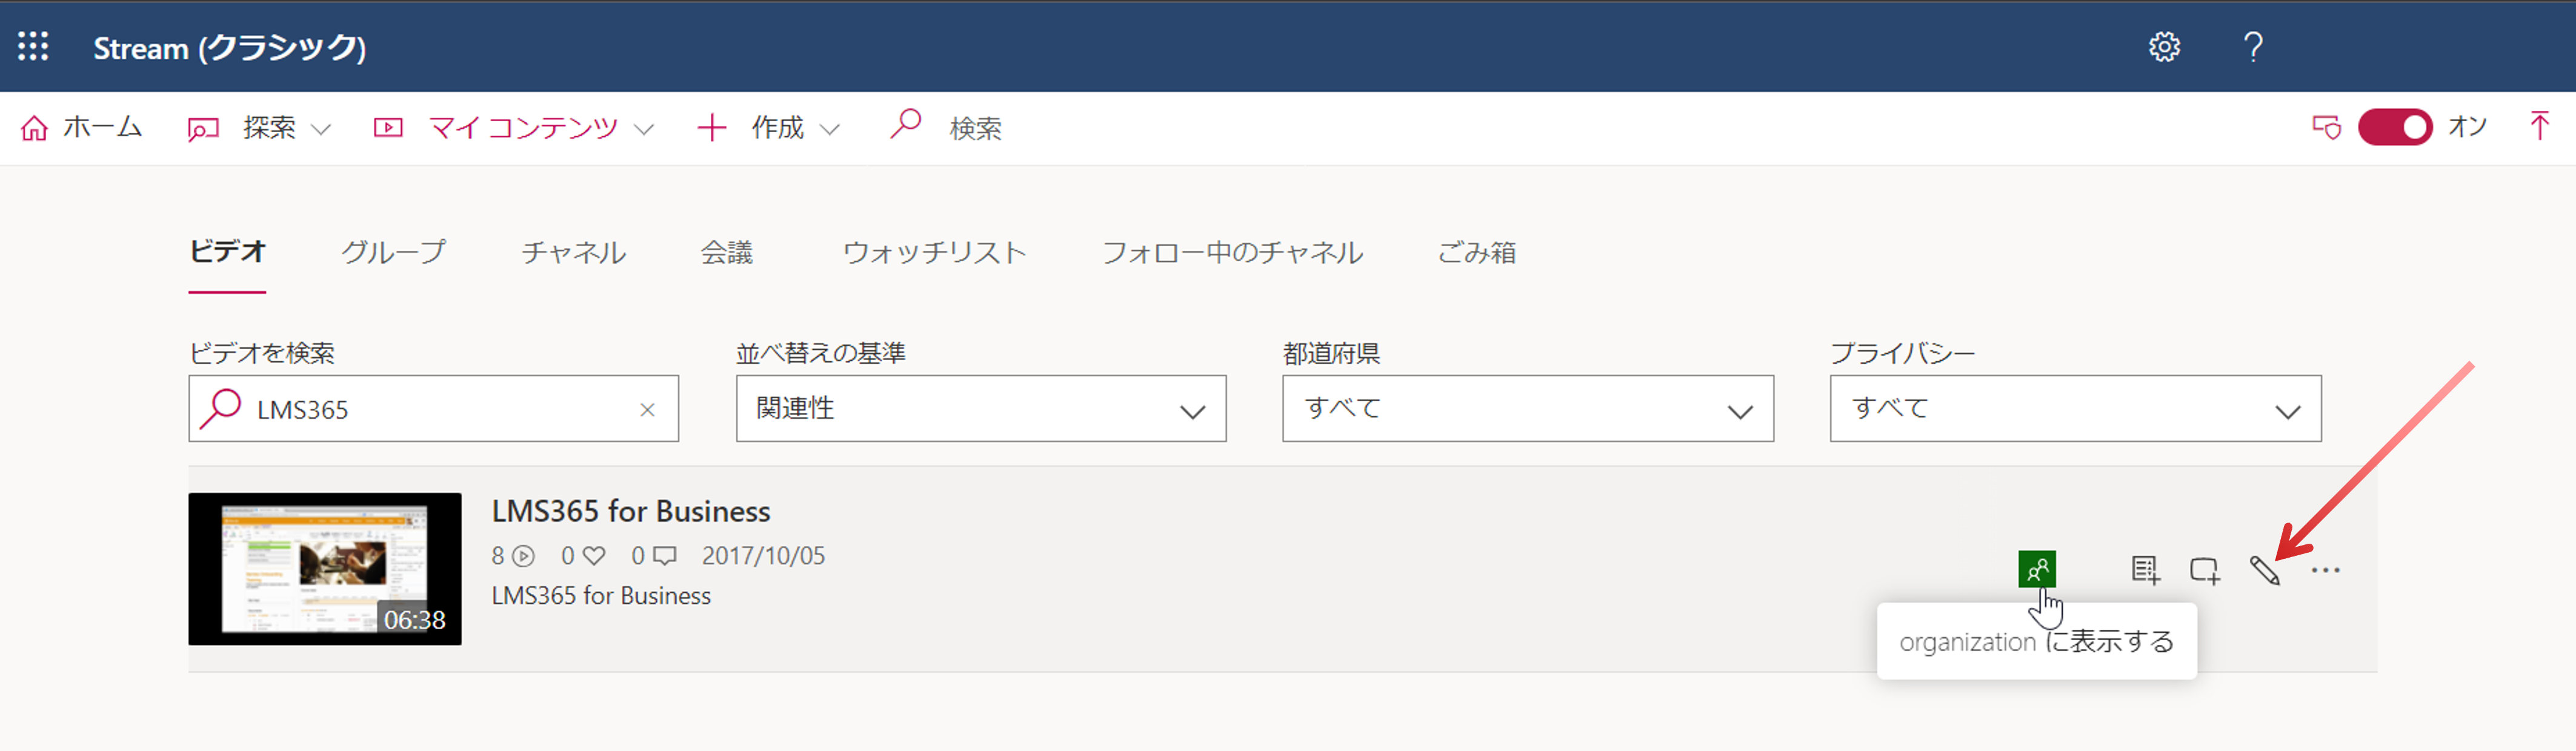Image resolution: width=2576 pixels, height=751 pixels.
Task: Open the app launcher waffle icon
Action: click(x=33, y=46)
